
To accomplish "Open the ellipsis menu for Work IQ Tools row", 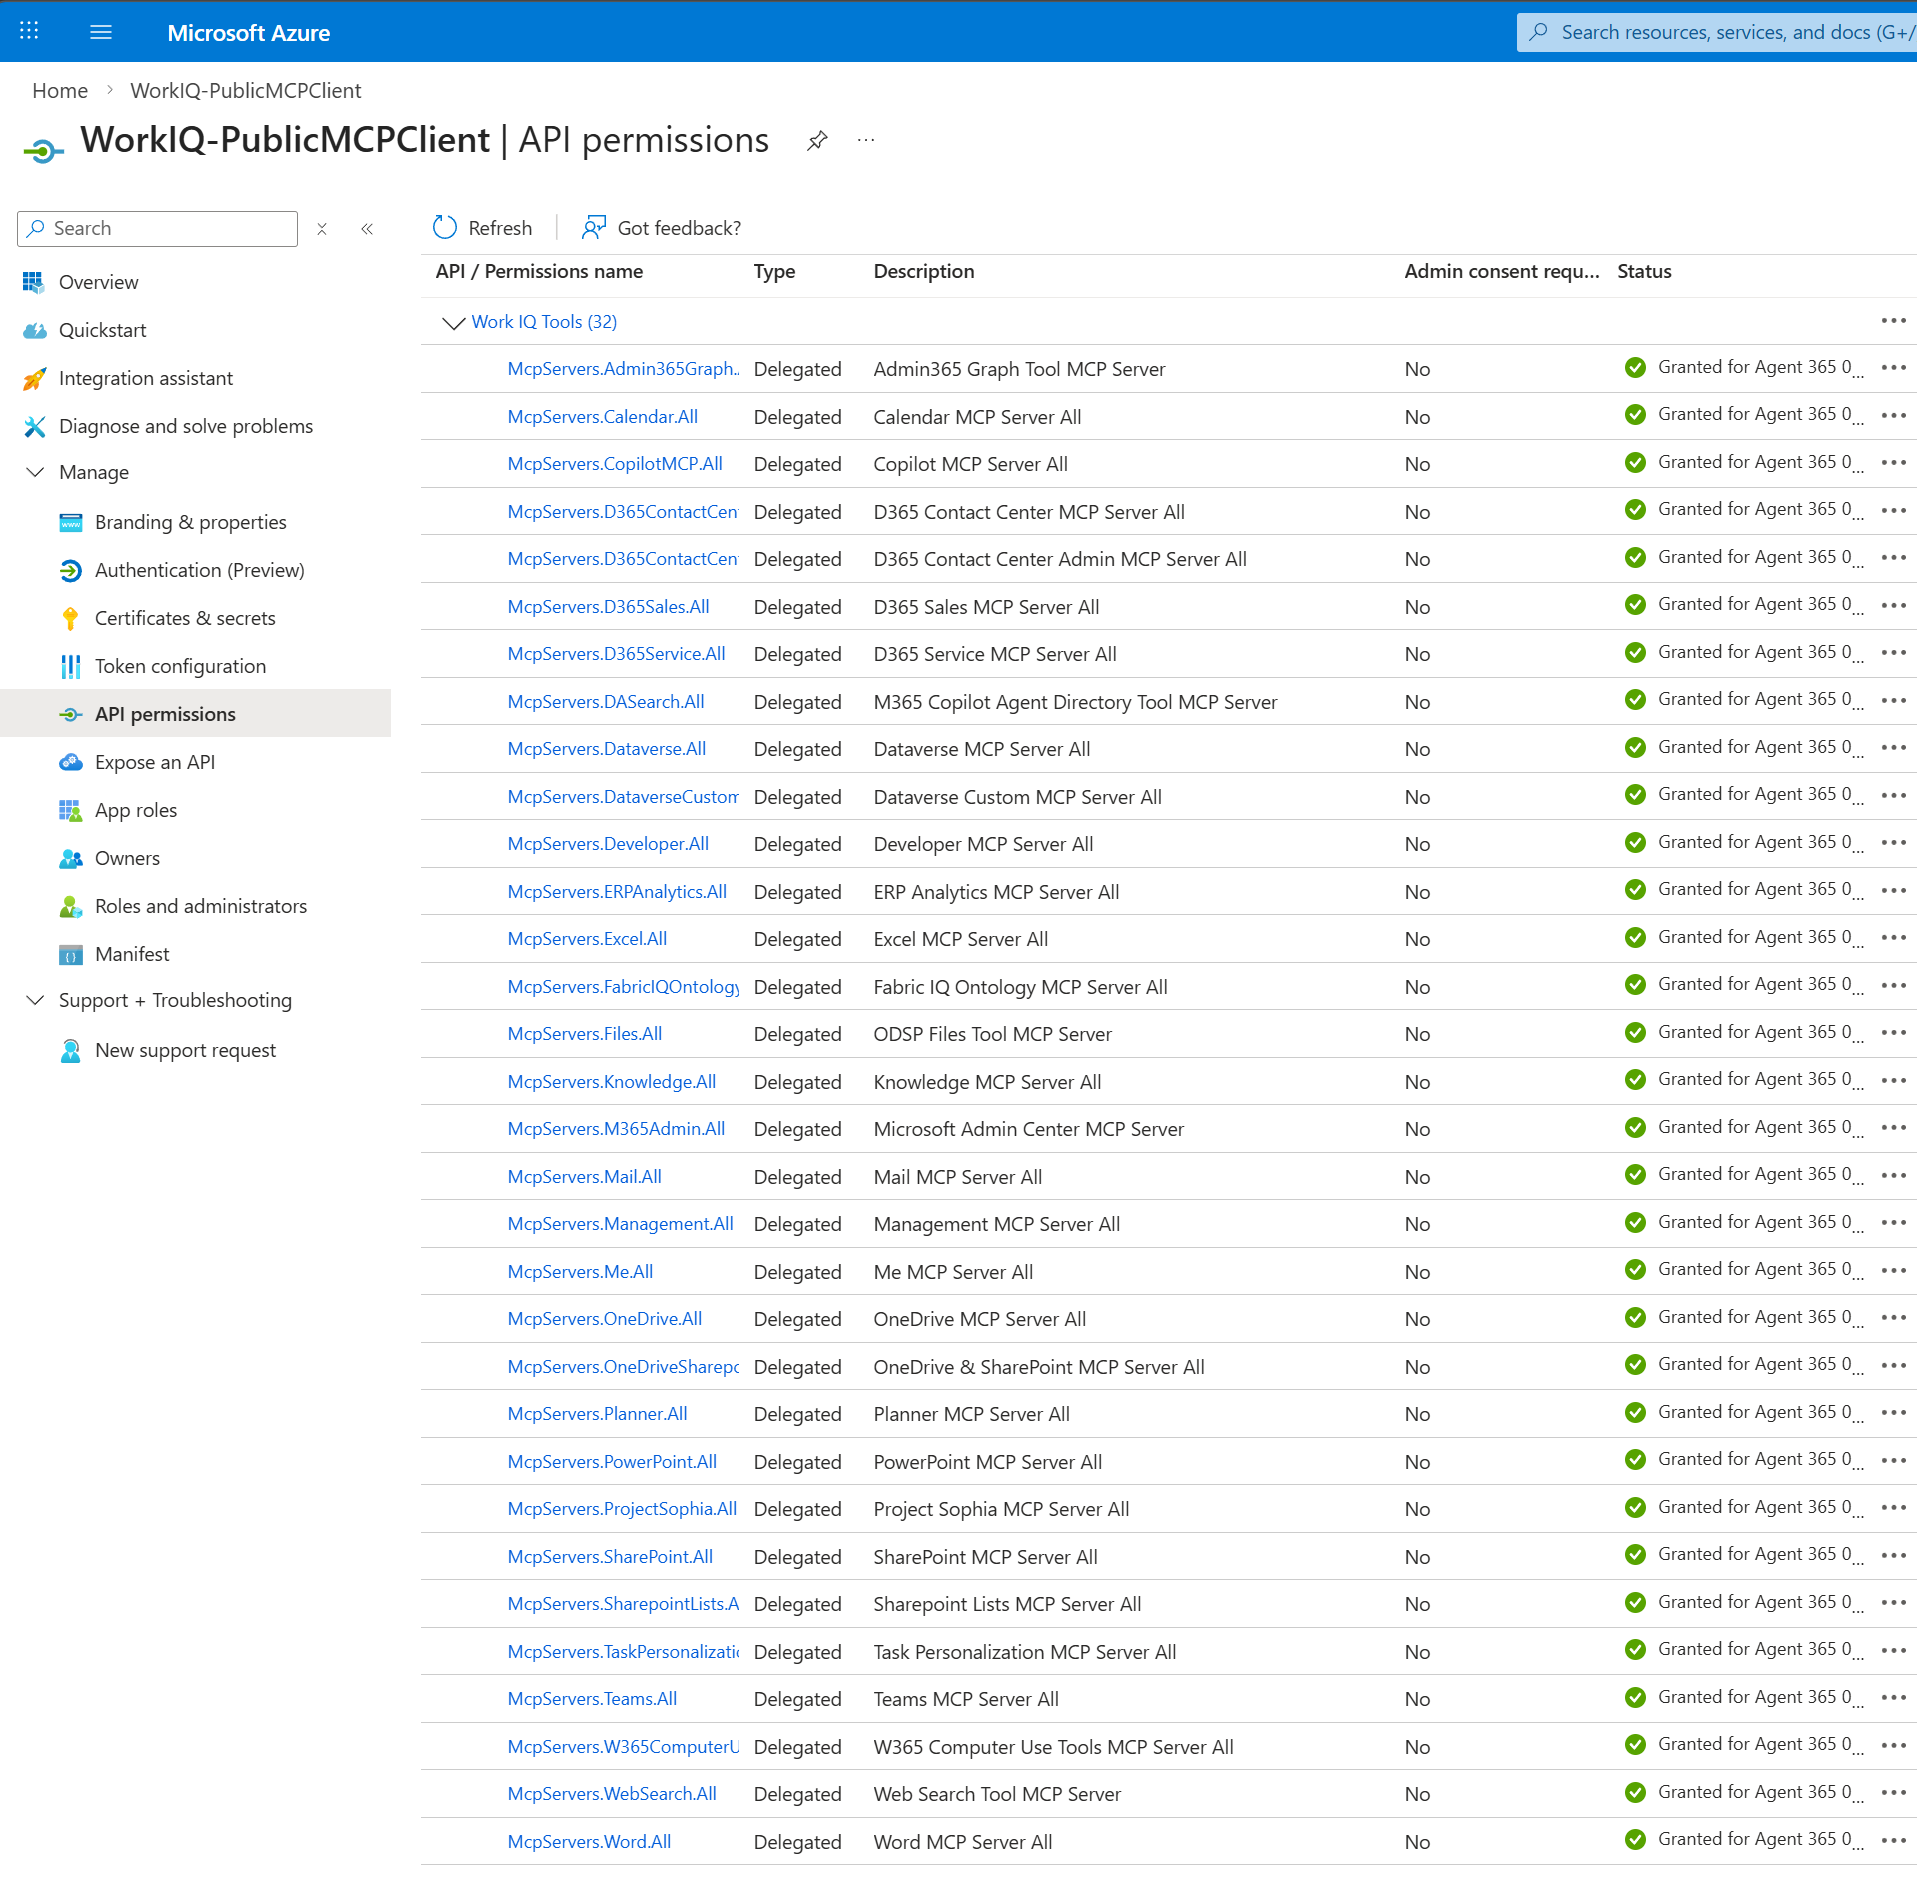I will point(1894,320).
